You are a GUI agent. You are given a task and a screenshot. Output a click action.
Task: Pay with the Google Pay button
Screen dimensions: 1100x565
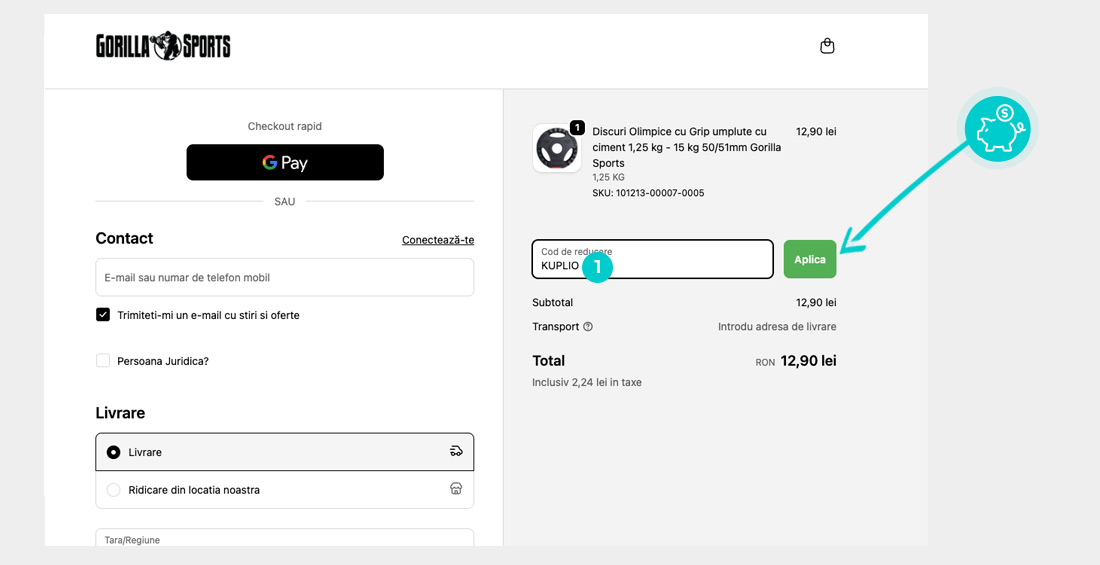pyautogui.click(x=285, y=162)
